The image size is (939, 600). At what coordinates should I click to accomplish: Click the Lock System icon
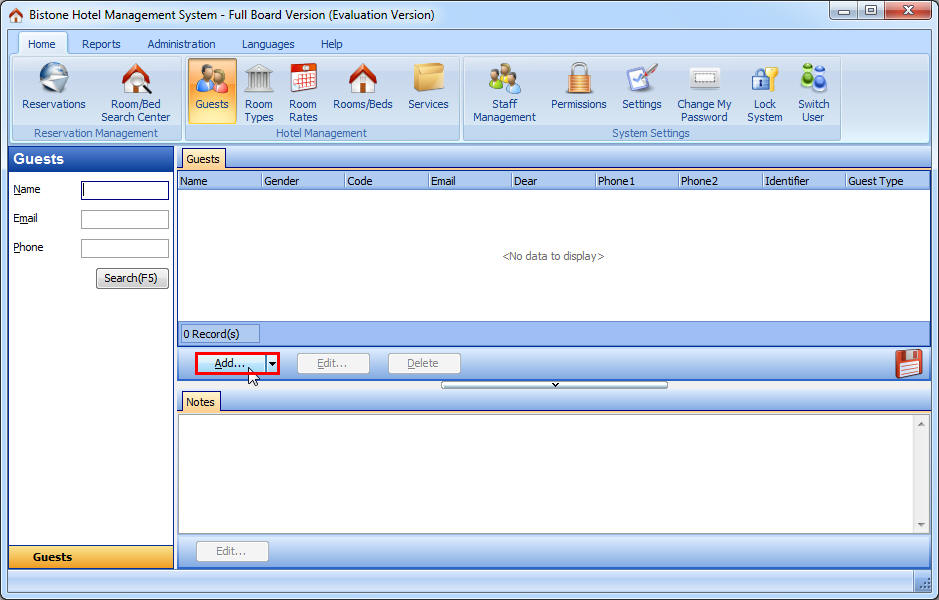[x=764, y=92]
